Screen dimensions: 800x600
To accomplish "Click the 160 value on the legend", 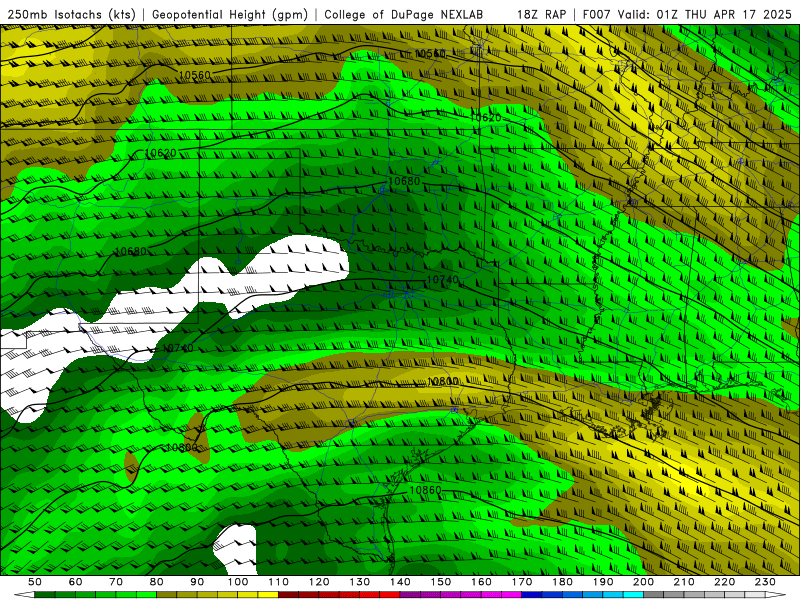I will (481, 582).
